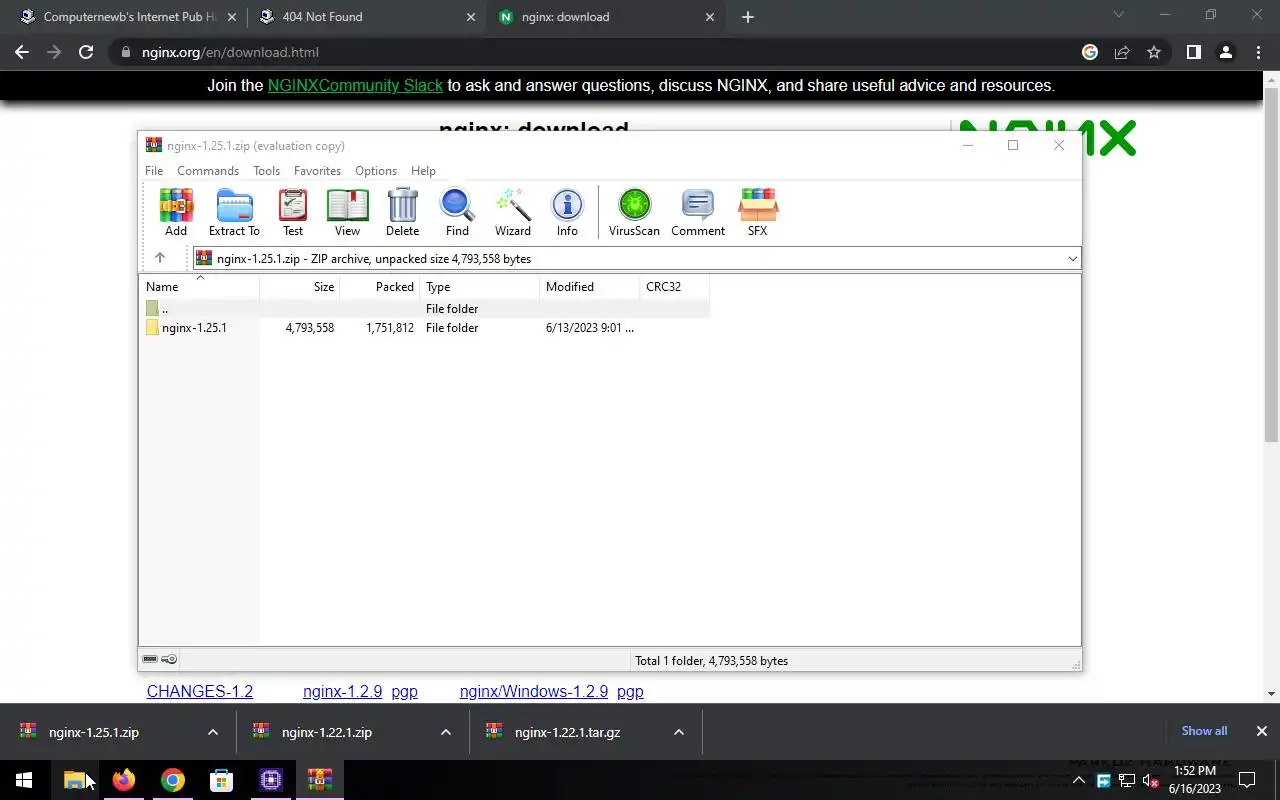This screenshot has width=1280, height=800.
Task: Sort by the Packed column header
Action: pyautogui.click(x=380, y=287)
